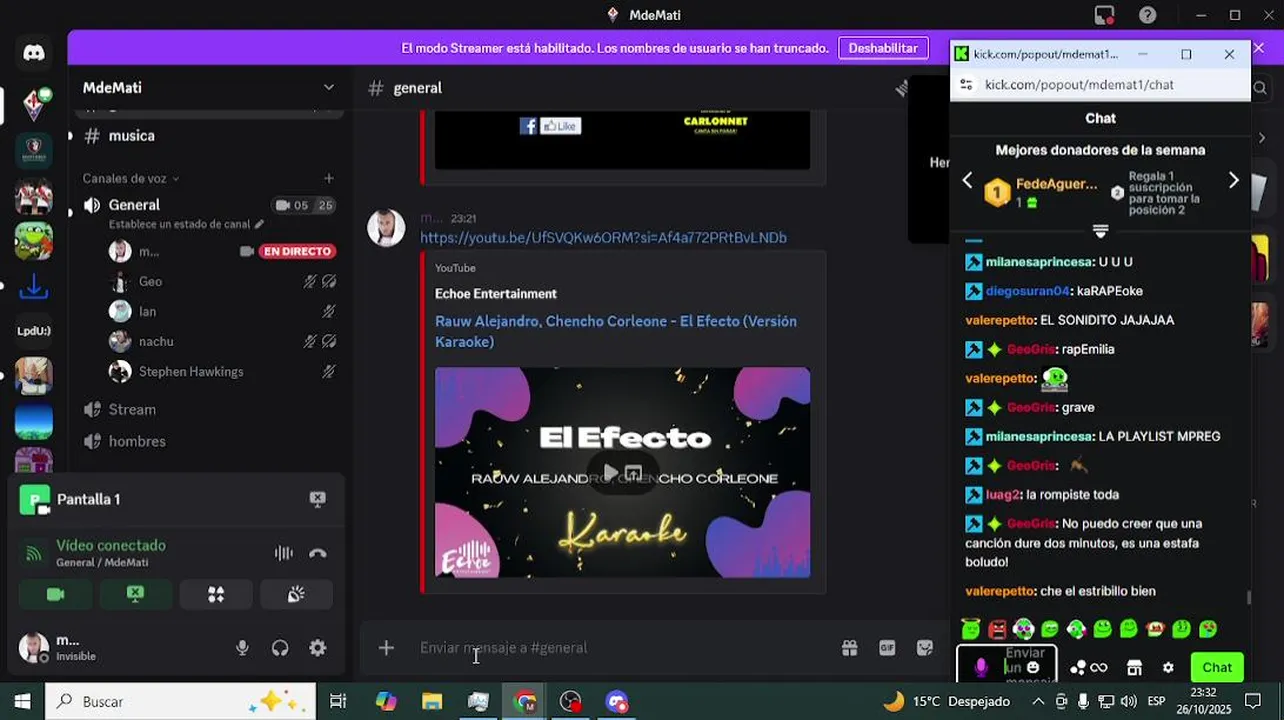Collapse the Canales de voz category
Viewport: 1284px width, 720px height.
tap(131, 178)
